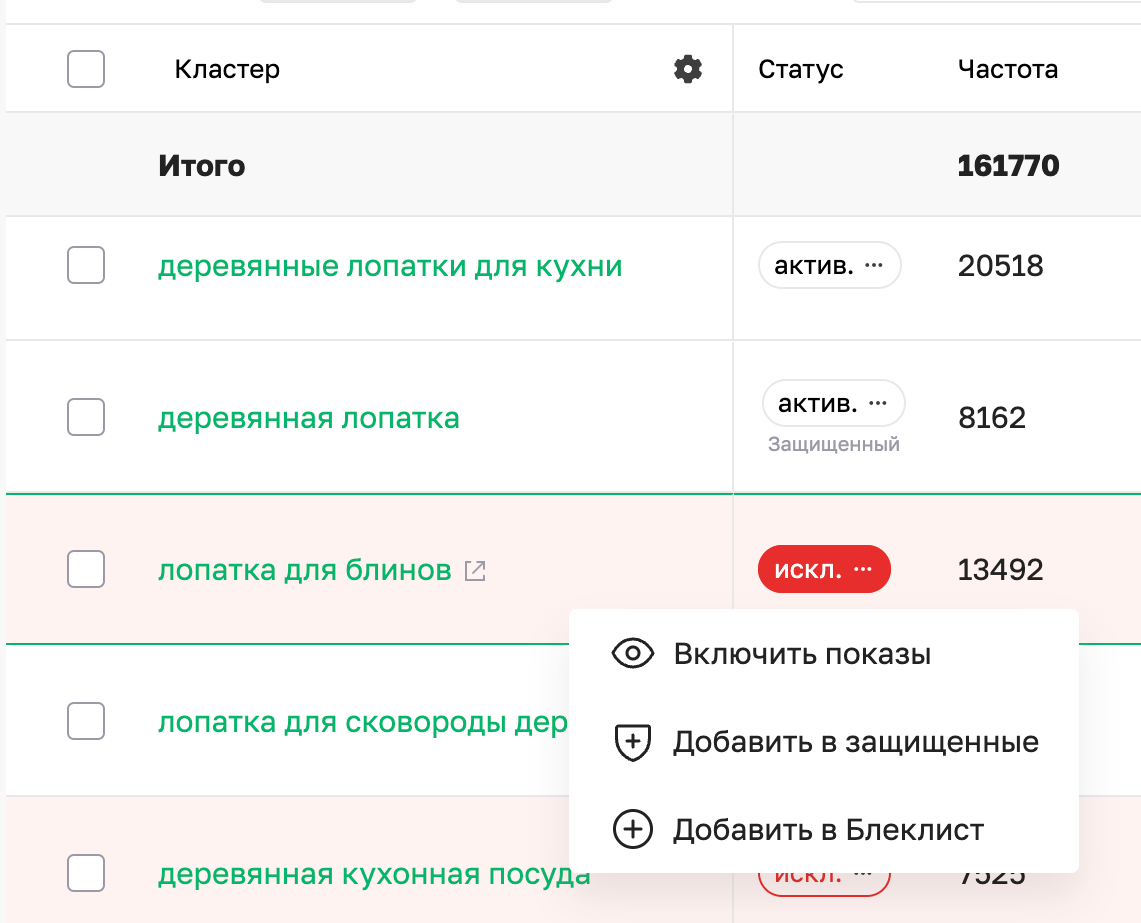Screen dimensions: 1141x923
Task: Select checkbox for деревянные лопатки для кухни
Action: [x=85, y=265]
